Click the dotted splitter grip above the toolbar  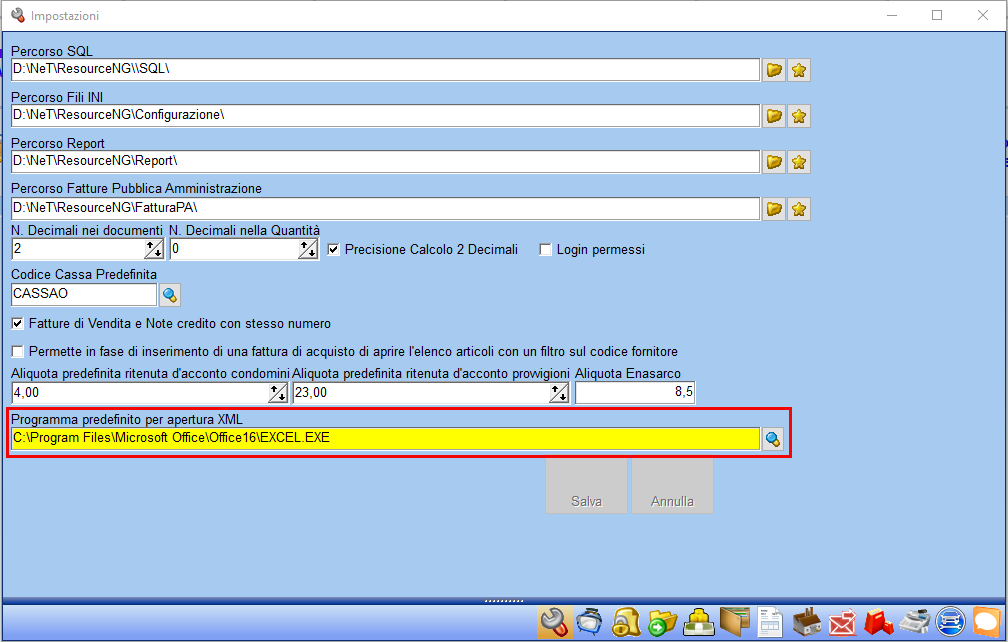504,602
